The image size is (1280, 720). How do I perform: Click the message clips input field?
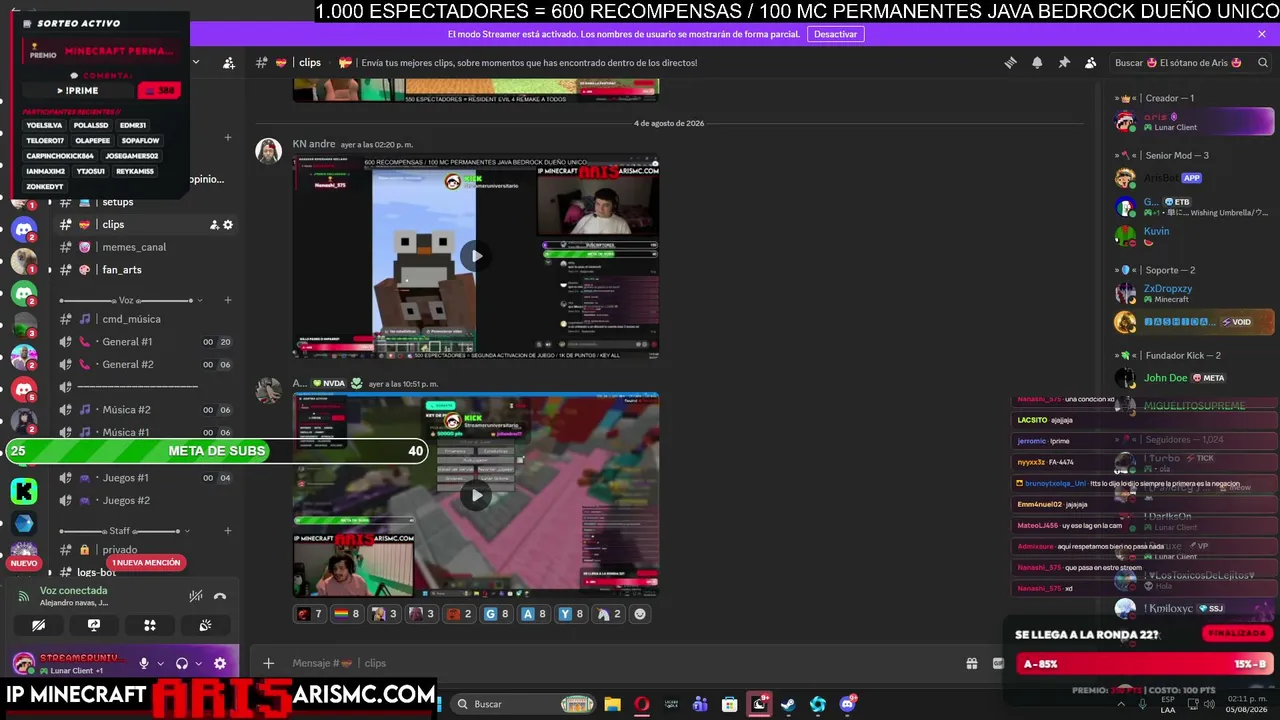(x=620, y=663)
